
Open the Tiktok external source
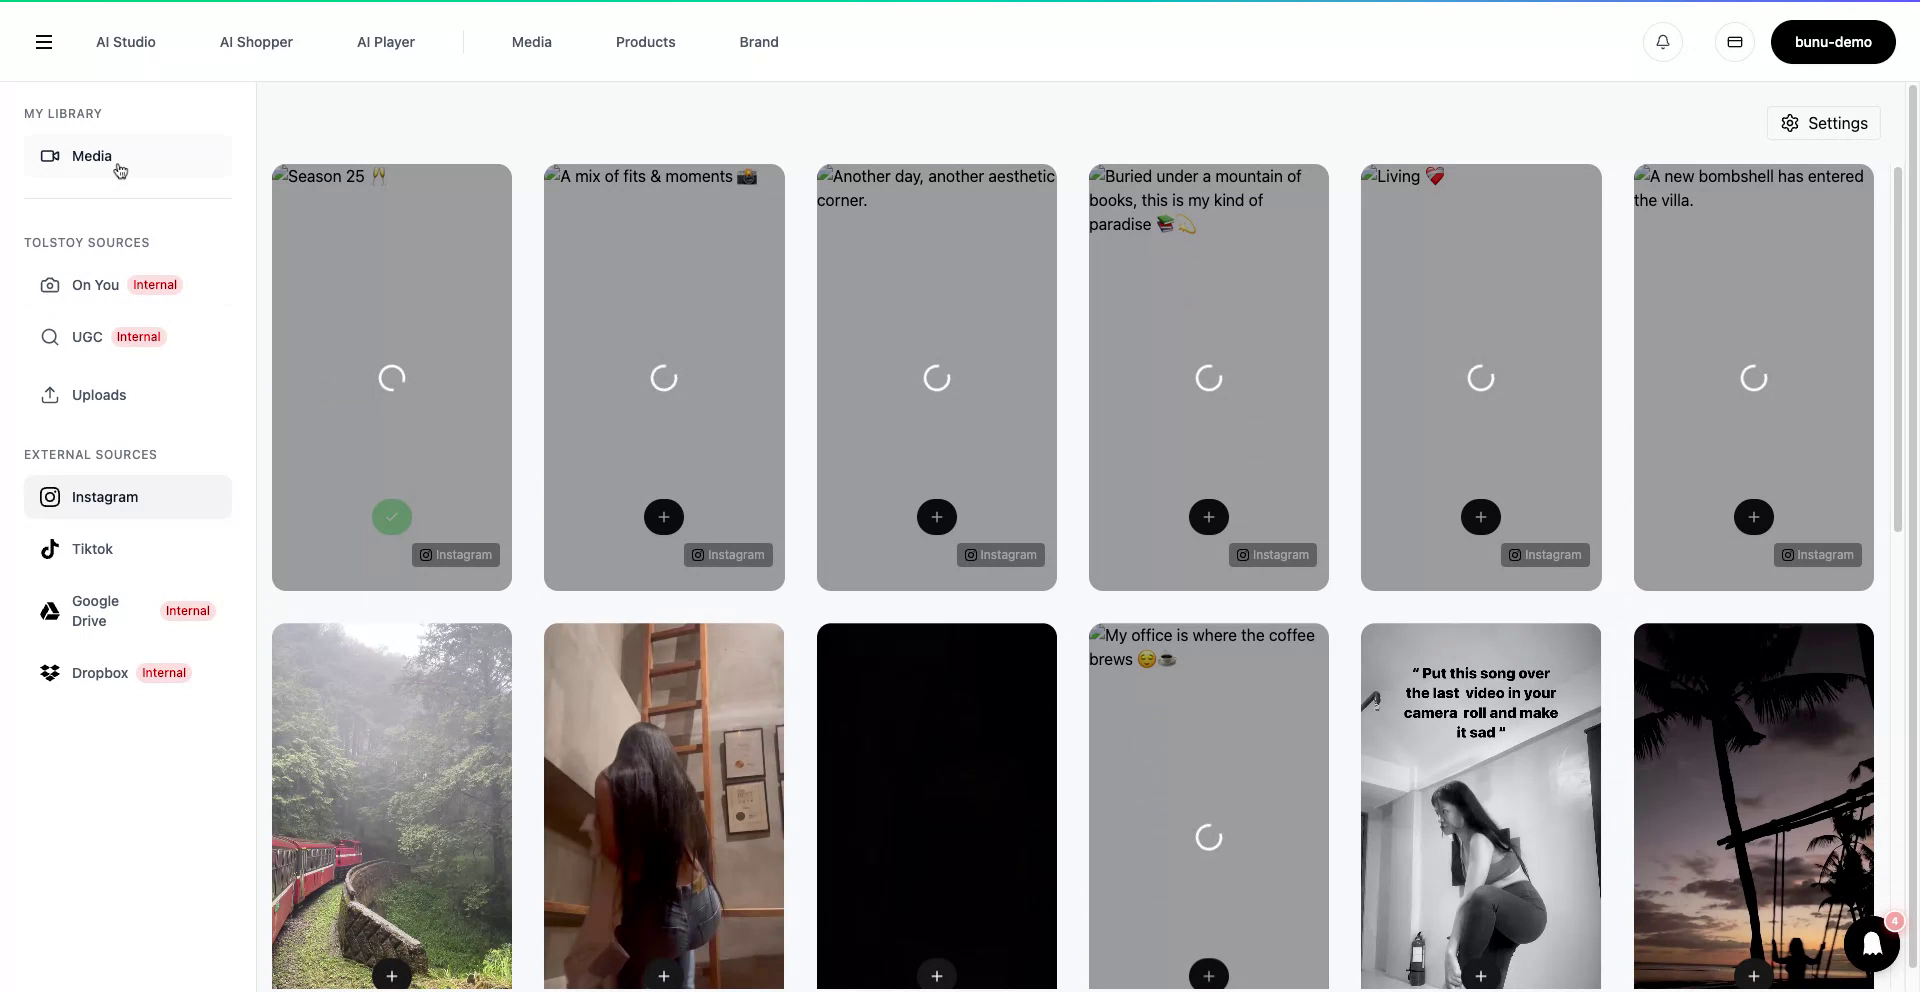91,549
